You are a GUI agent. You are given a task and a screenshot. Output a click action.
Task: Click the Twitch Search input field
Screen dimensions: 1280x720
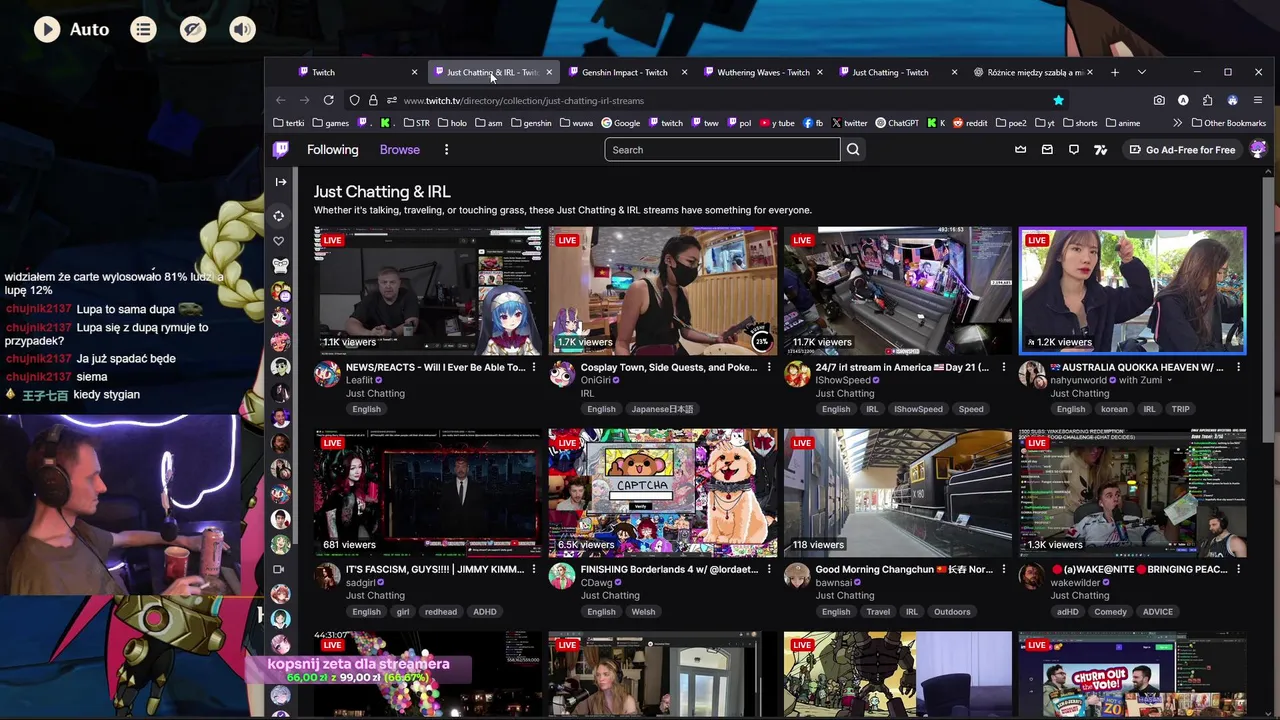[x=722, y=150]
